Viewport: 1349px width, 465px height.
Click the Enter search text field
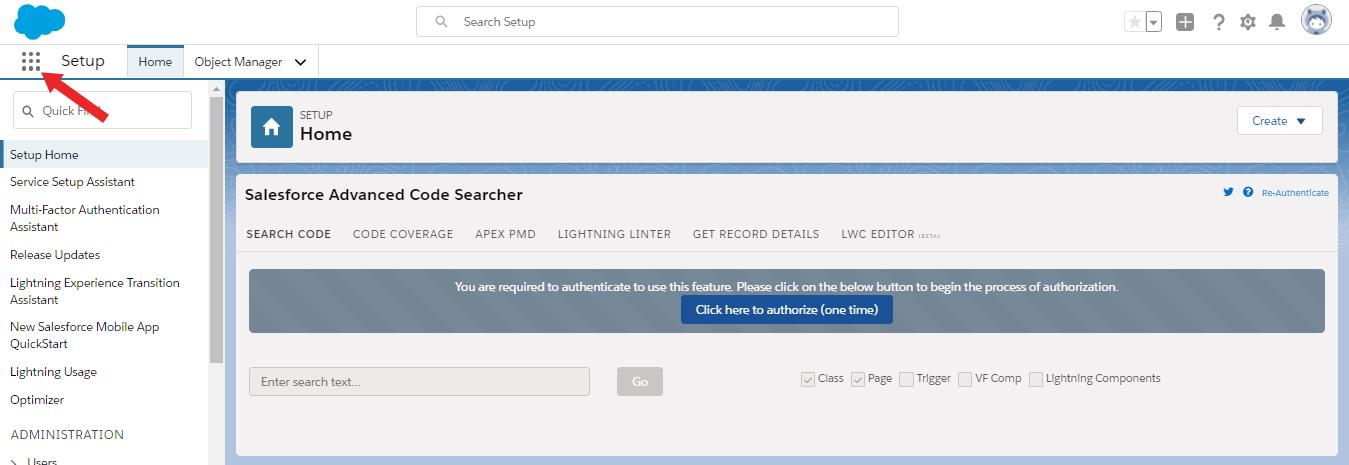click(x=419, y=382)
